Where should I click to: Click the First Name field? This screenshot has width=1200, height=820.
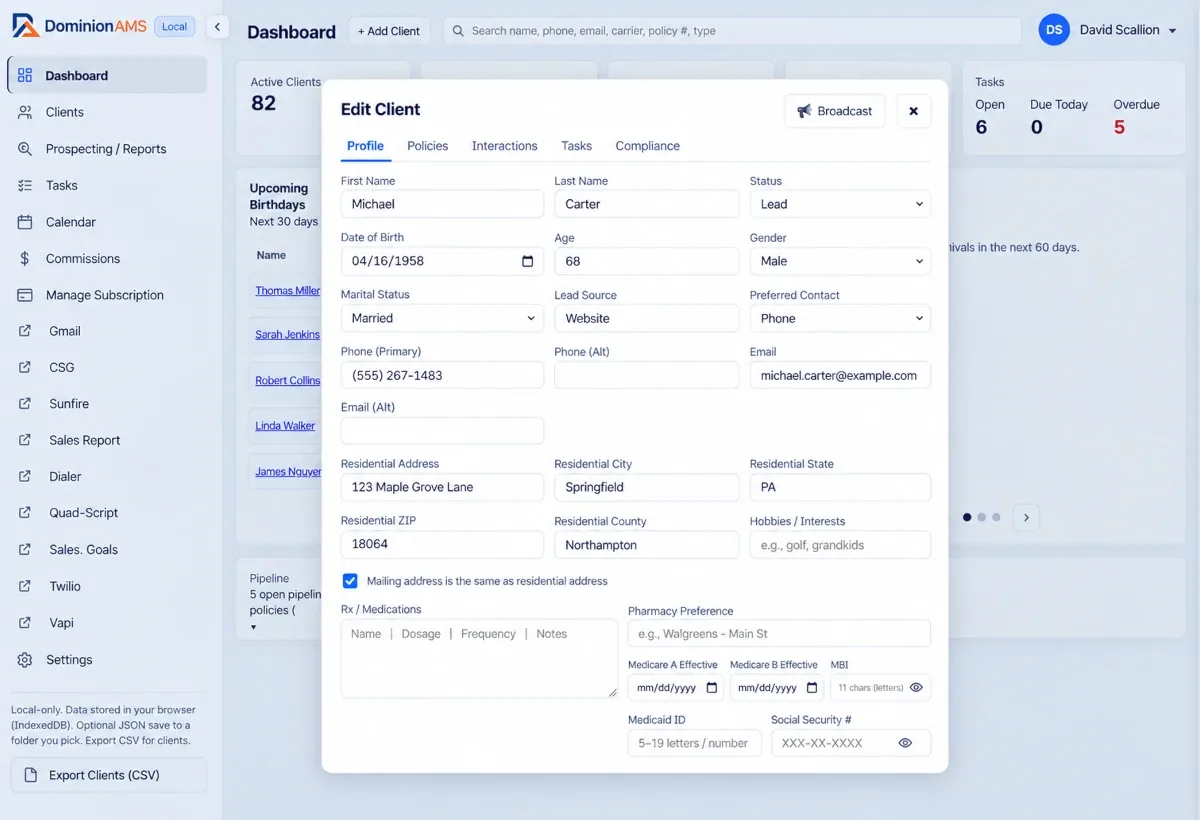pos(442,204)
